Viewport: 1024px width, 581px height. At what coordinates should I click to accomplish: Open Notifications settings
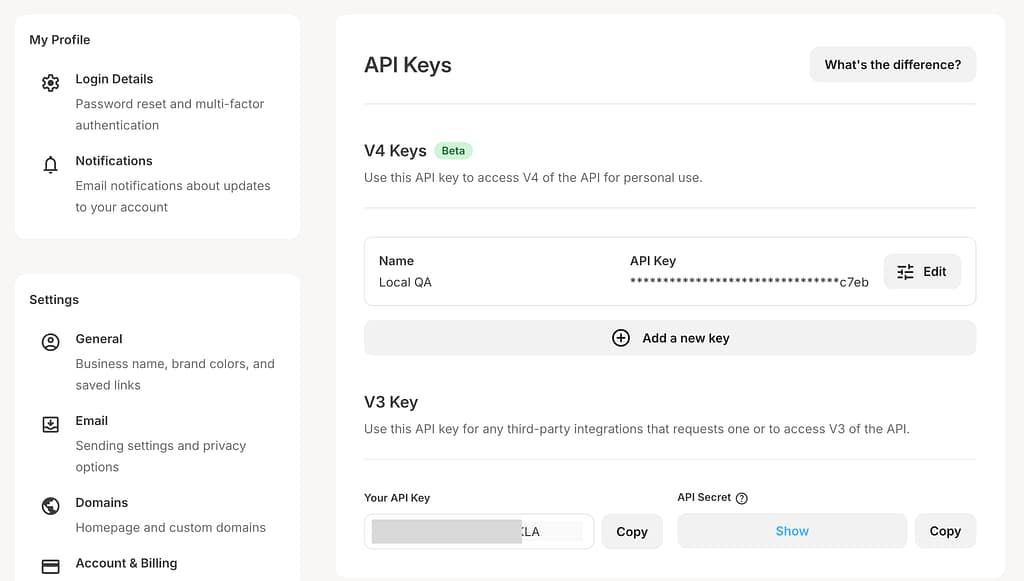tap(114, 161)
